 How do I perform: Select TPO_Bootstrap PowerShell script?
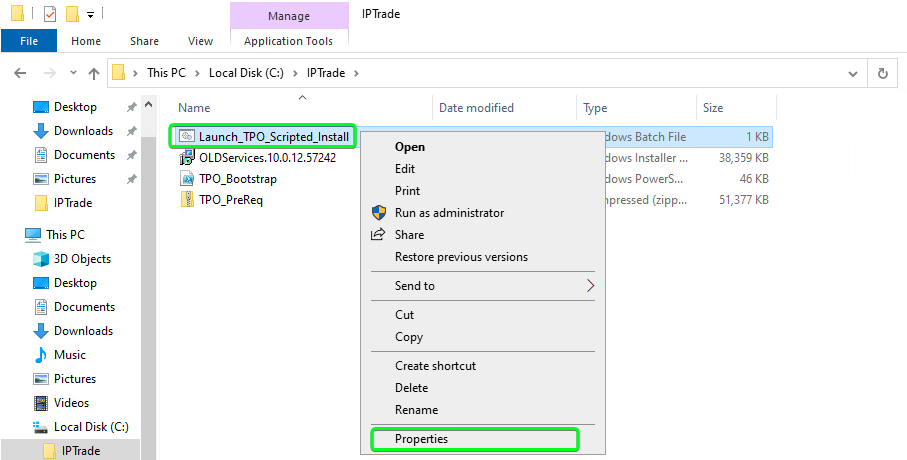pos(238,179)
